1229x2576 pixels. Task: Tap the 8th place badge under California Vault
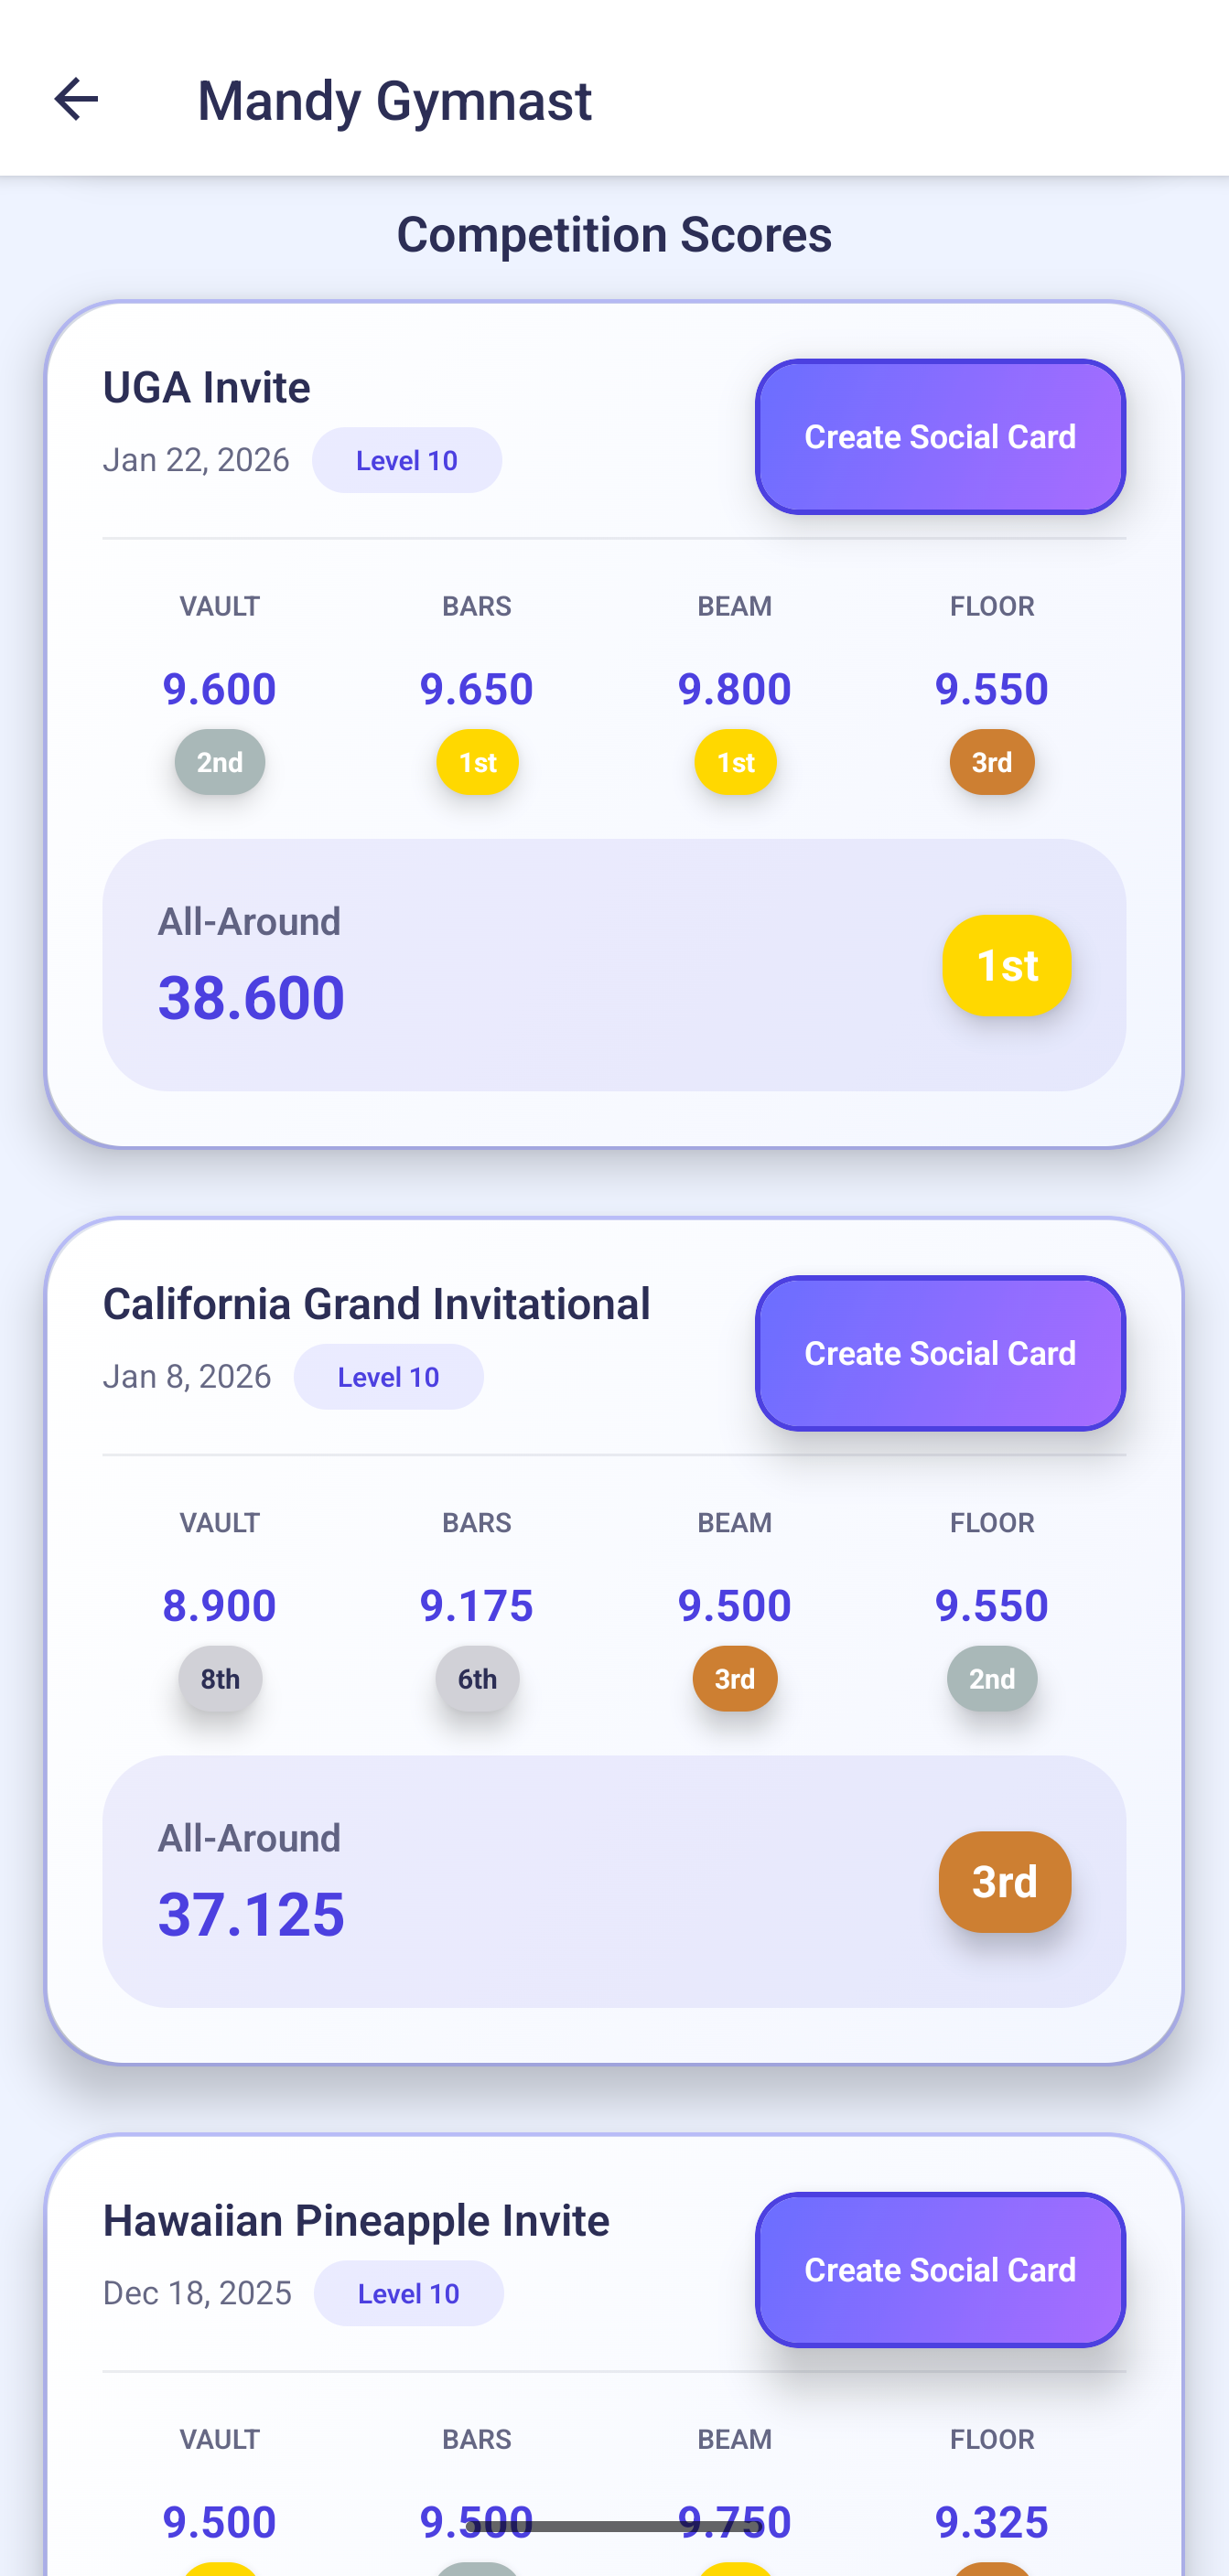click(219, 1679)
